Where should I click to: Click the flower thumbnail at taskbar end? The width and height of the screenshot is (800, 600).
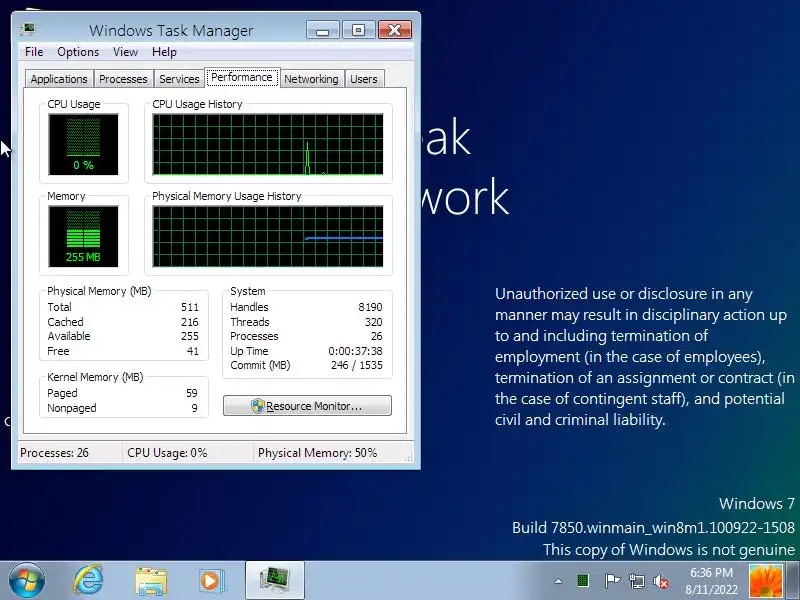[x=765, y=581]
